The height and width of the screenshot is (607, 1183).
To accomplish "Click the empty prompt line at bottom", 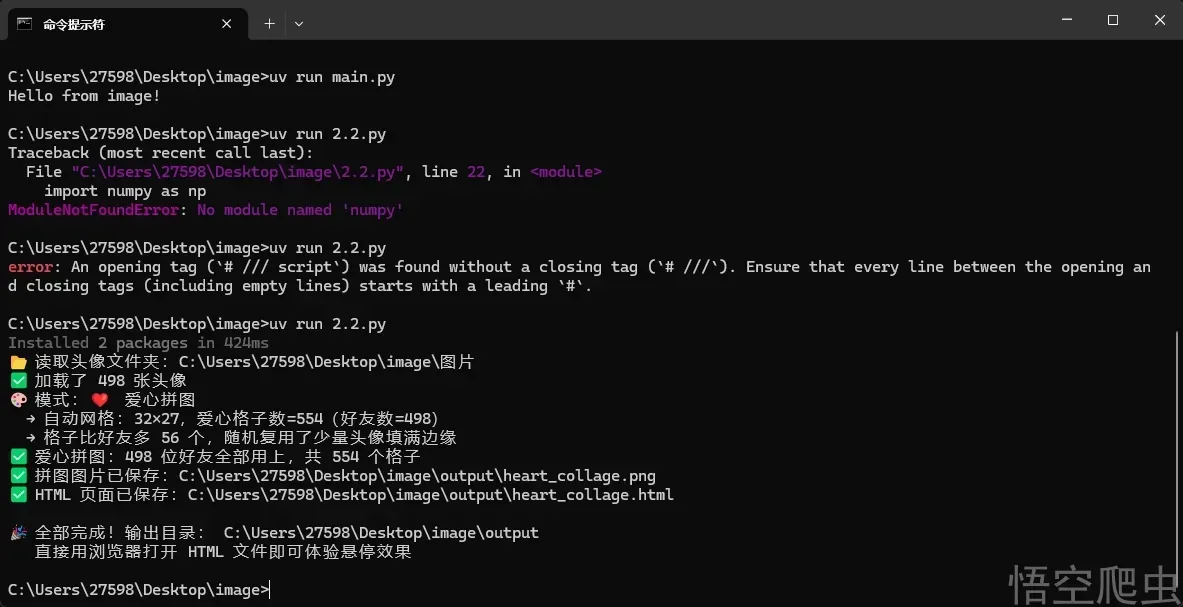I will 138,590.
